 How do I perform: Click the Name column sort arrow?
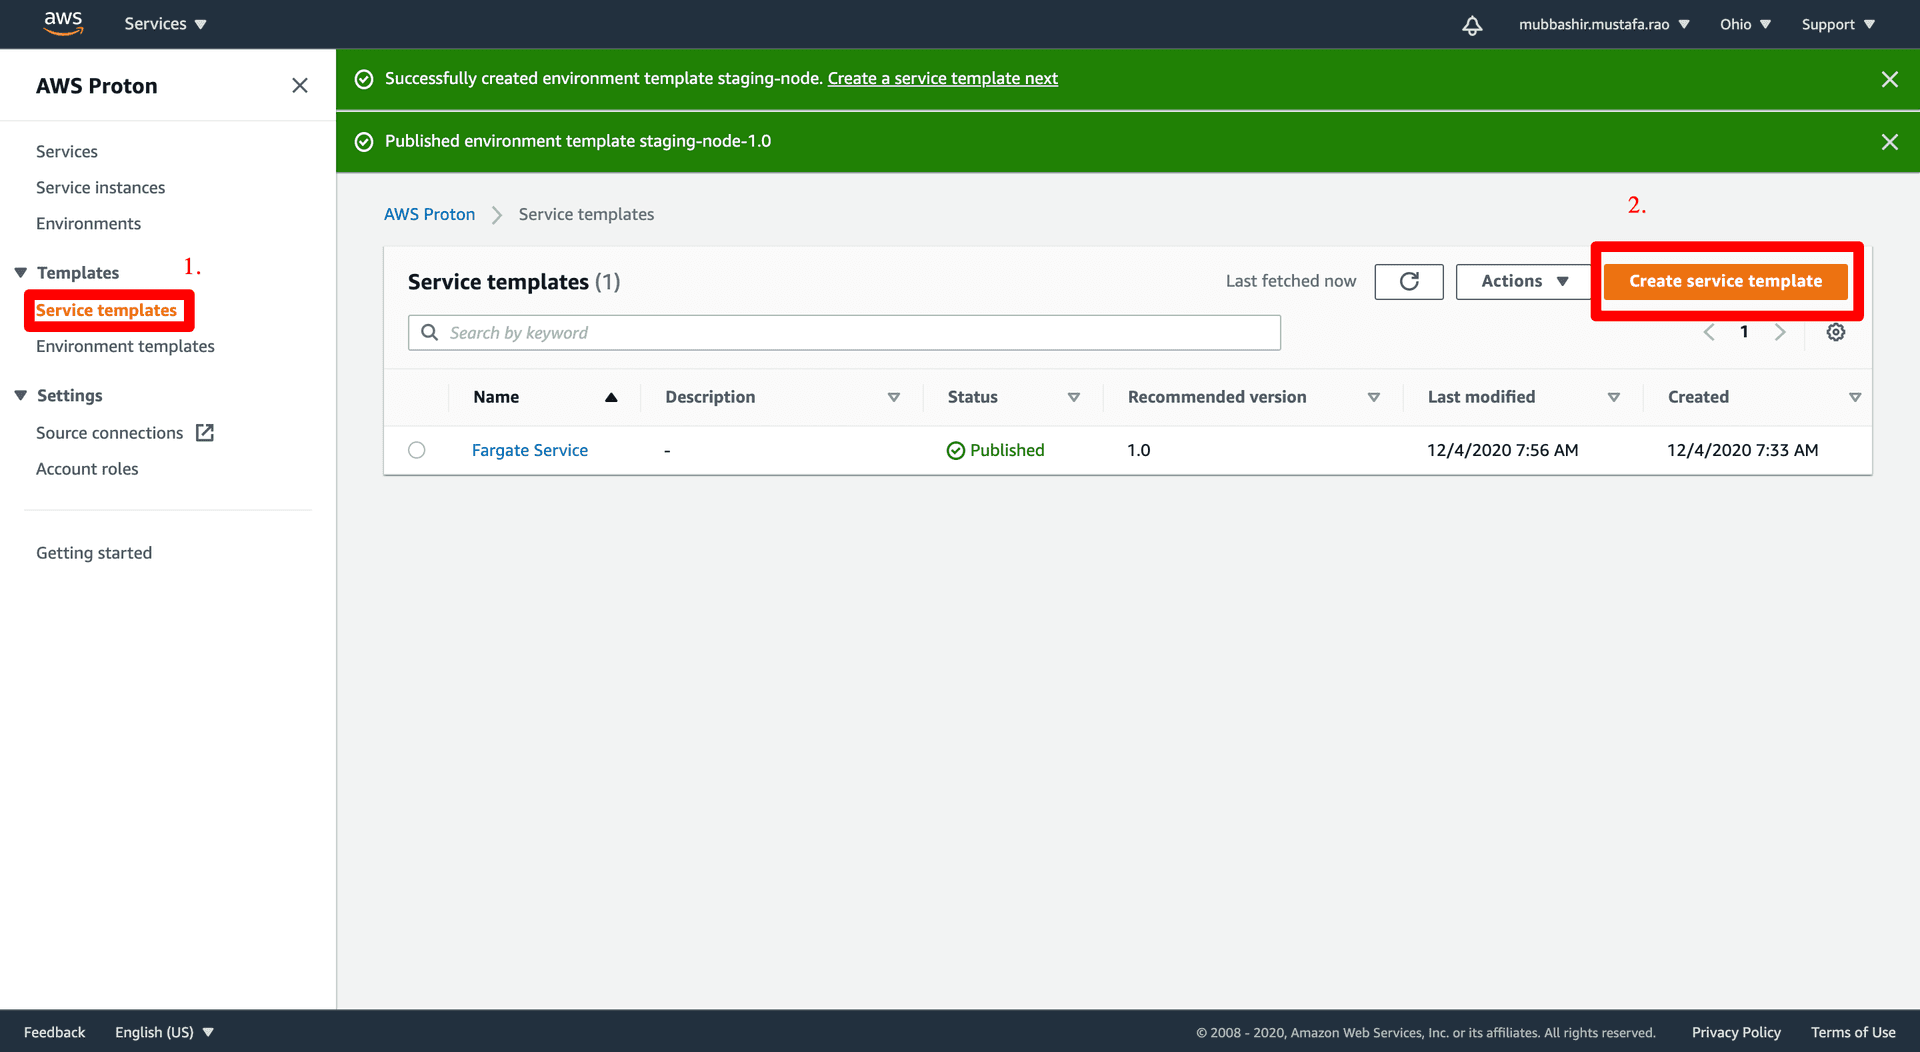pos(611,398)
